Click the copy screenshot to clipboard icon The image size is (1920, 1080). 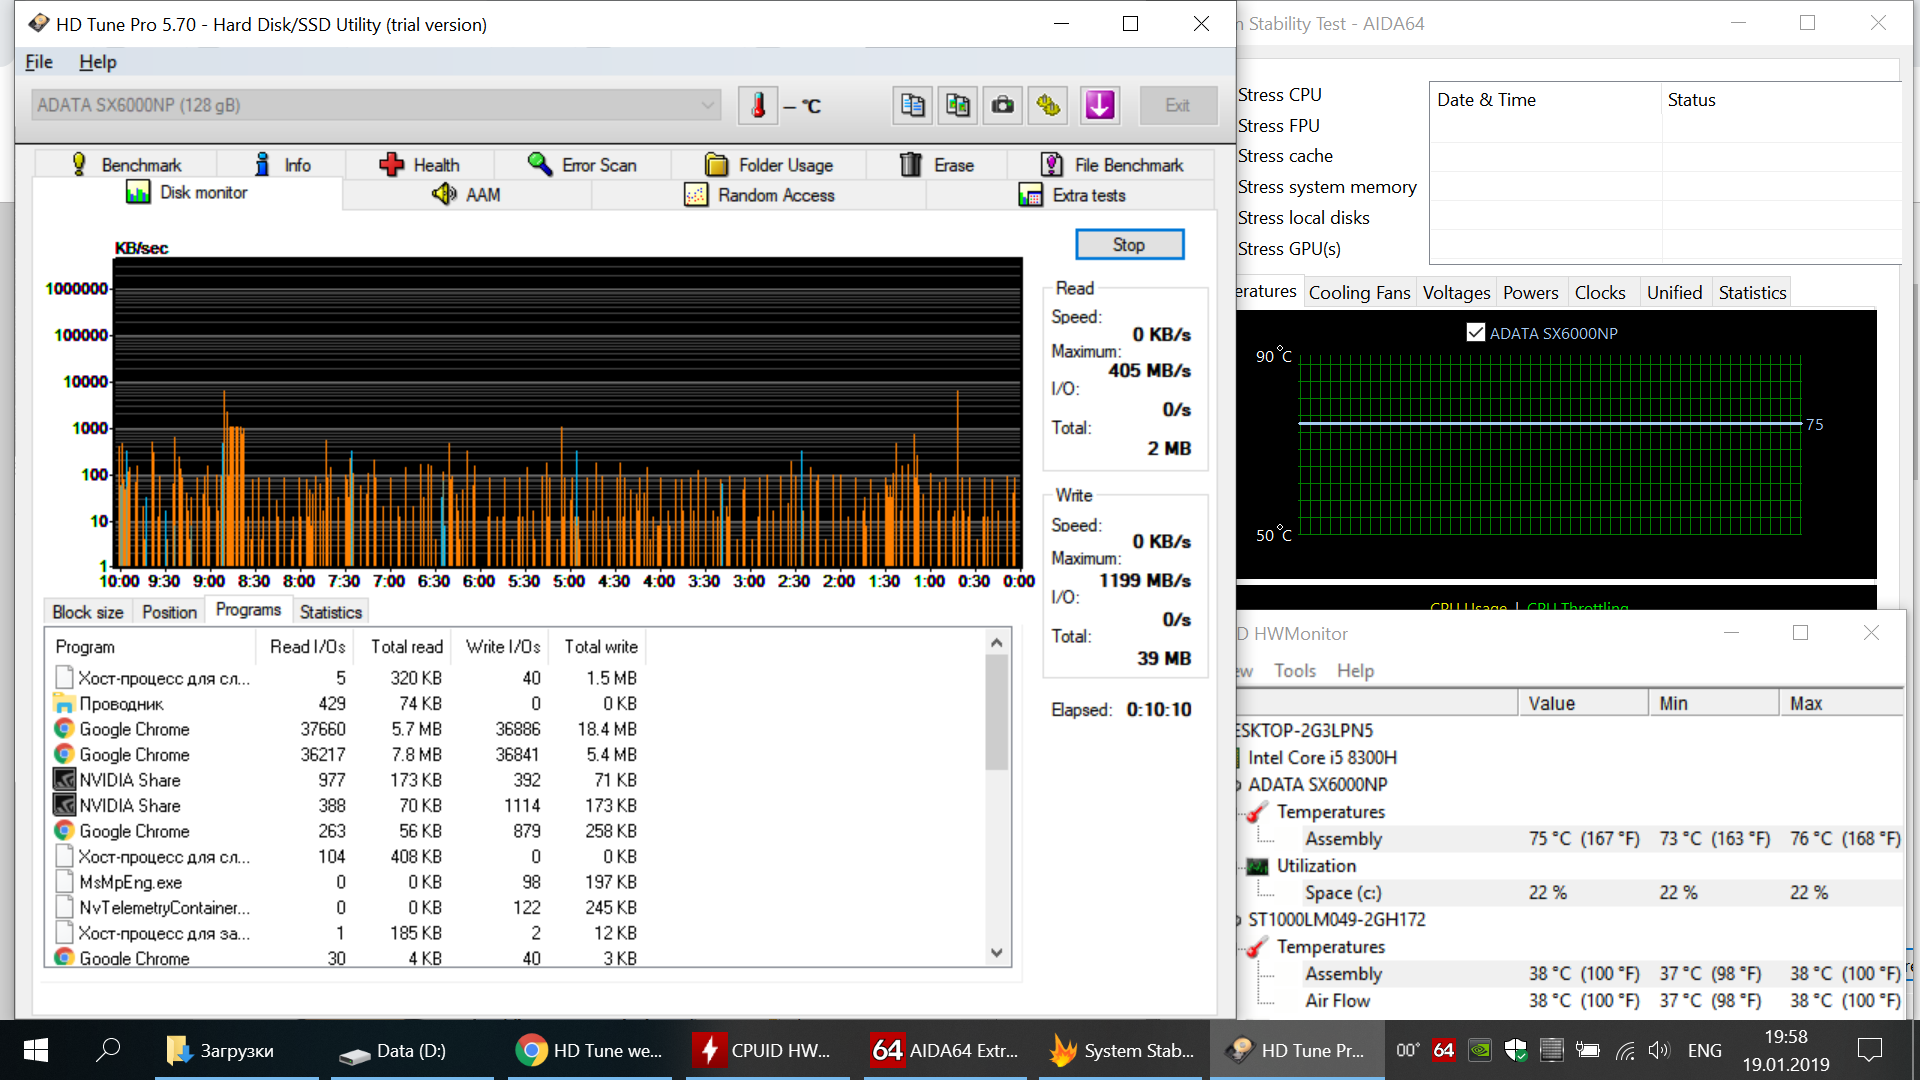[957, 105]
